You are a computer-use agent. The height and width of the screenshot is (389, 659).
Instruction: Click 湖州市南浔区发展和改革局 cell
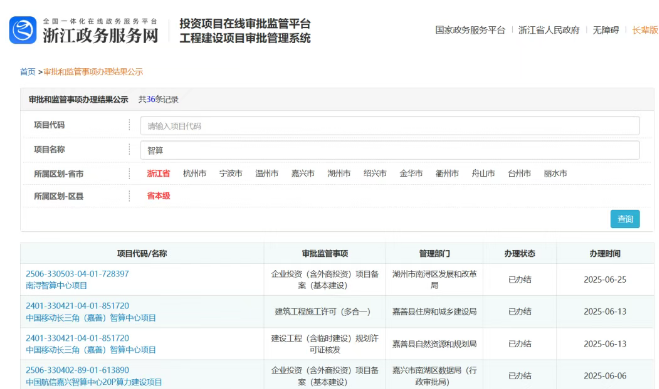434,280
